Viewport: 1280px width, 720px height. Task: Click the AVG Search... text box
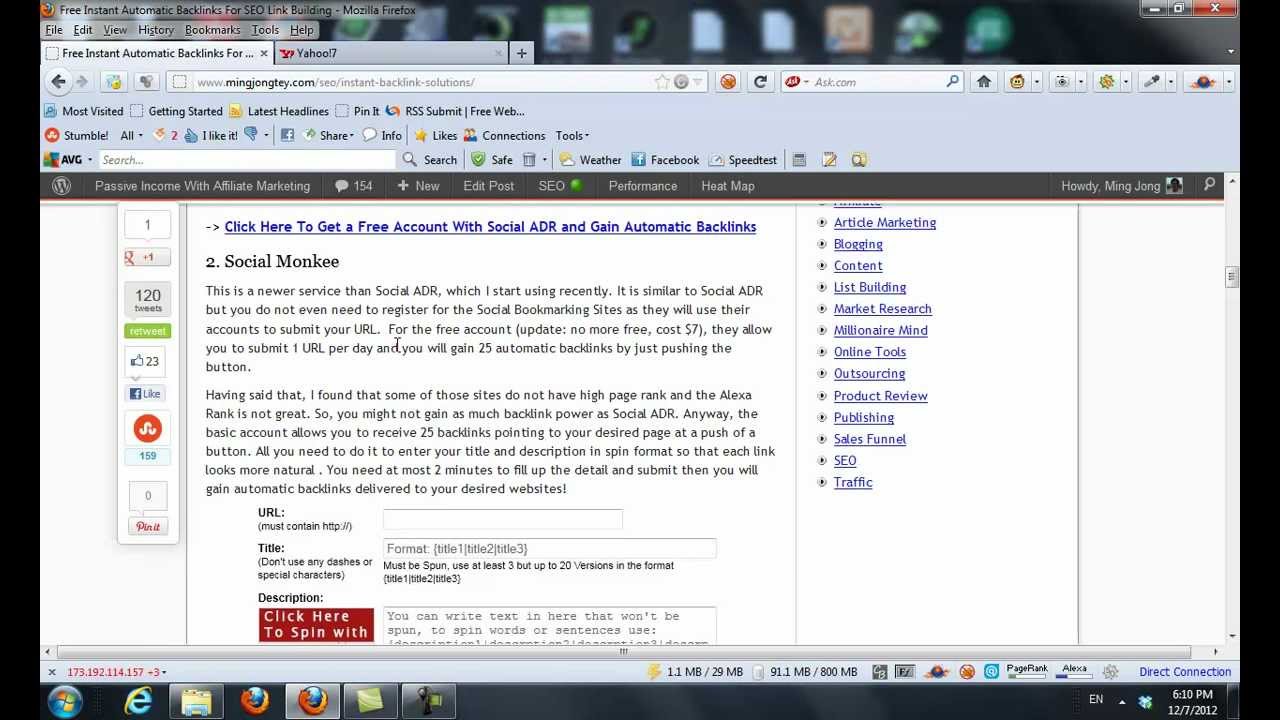[246, 160]
